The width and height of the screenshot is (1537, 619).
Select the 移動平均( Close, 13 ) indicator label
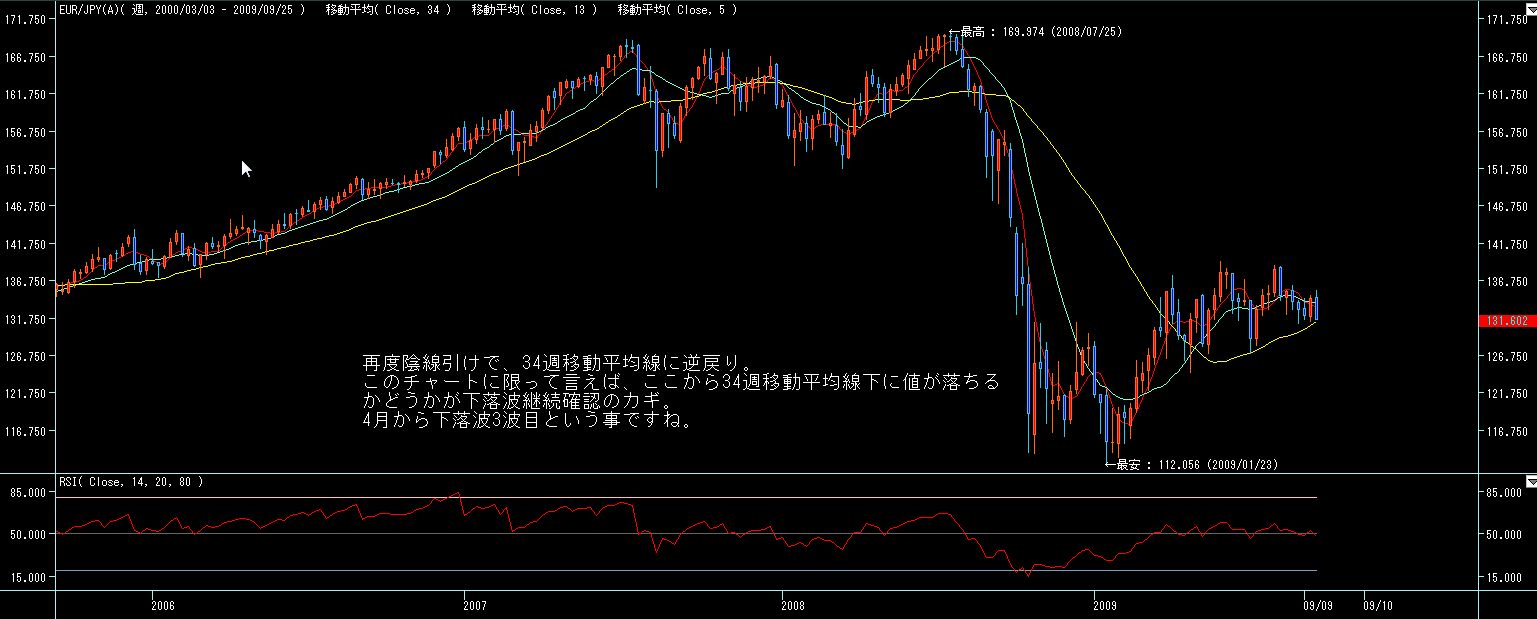coord(534,9)
